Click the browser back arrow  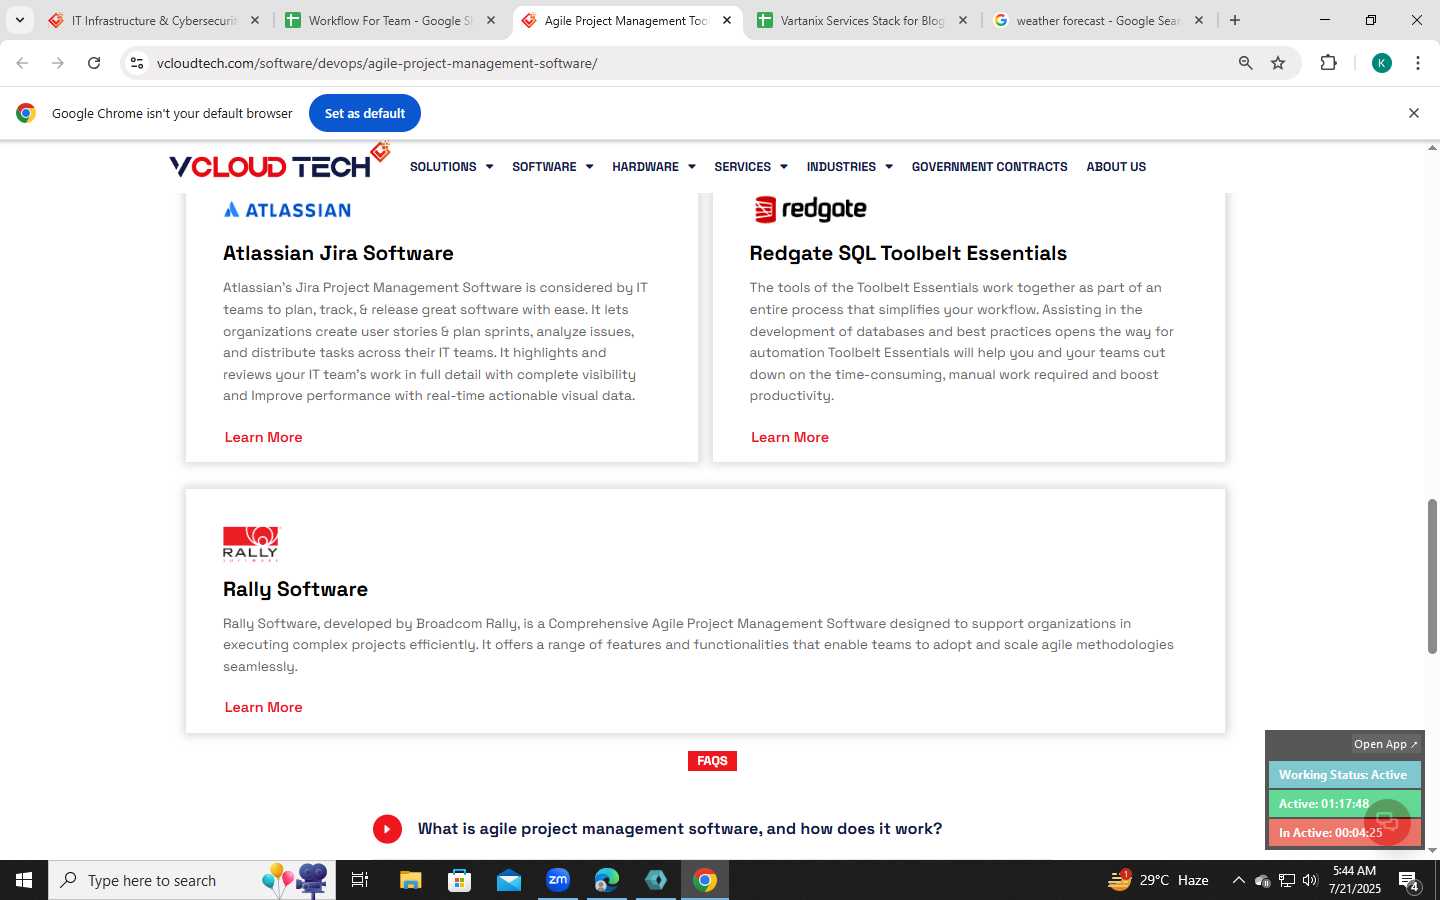click(x=22, y=63)
